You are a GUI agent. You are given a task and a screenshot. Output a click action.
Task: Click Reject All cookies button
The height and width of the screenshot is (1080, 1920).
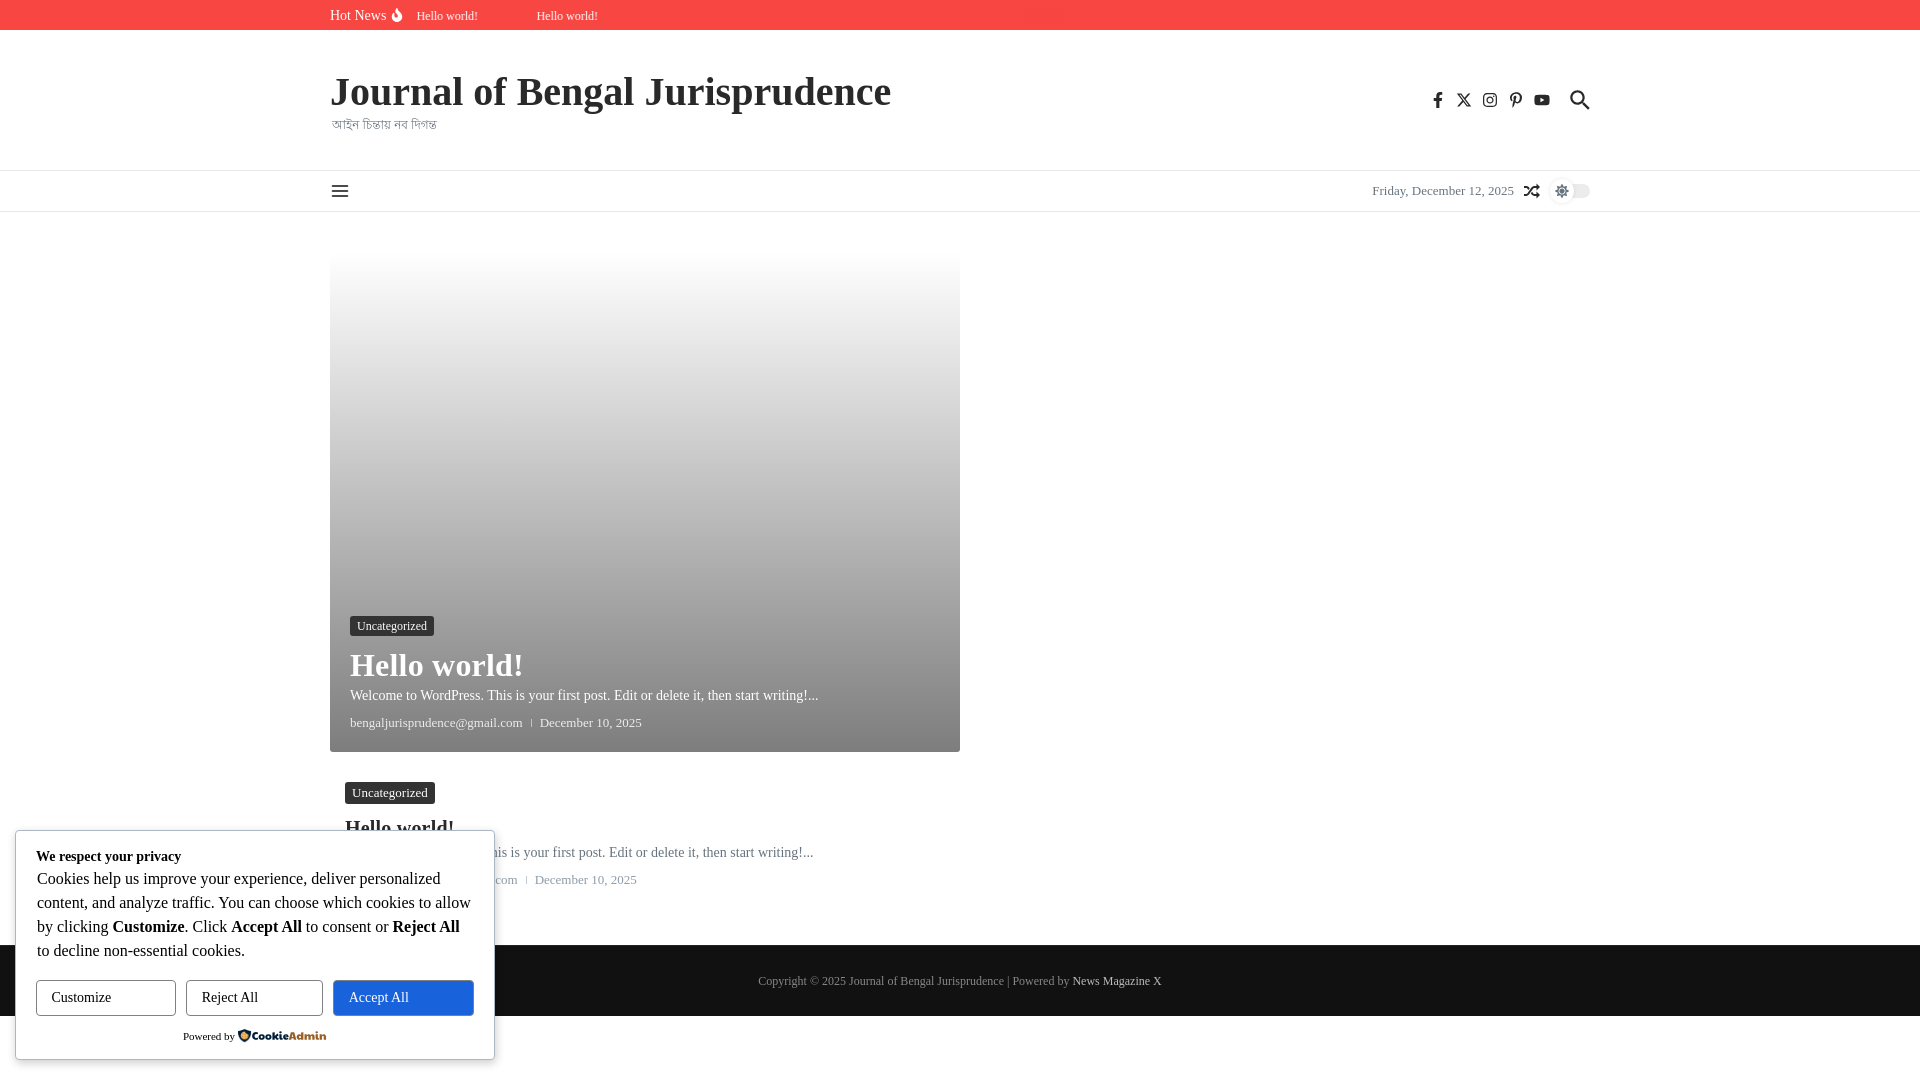[x=254, y=998]
